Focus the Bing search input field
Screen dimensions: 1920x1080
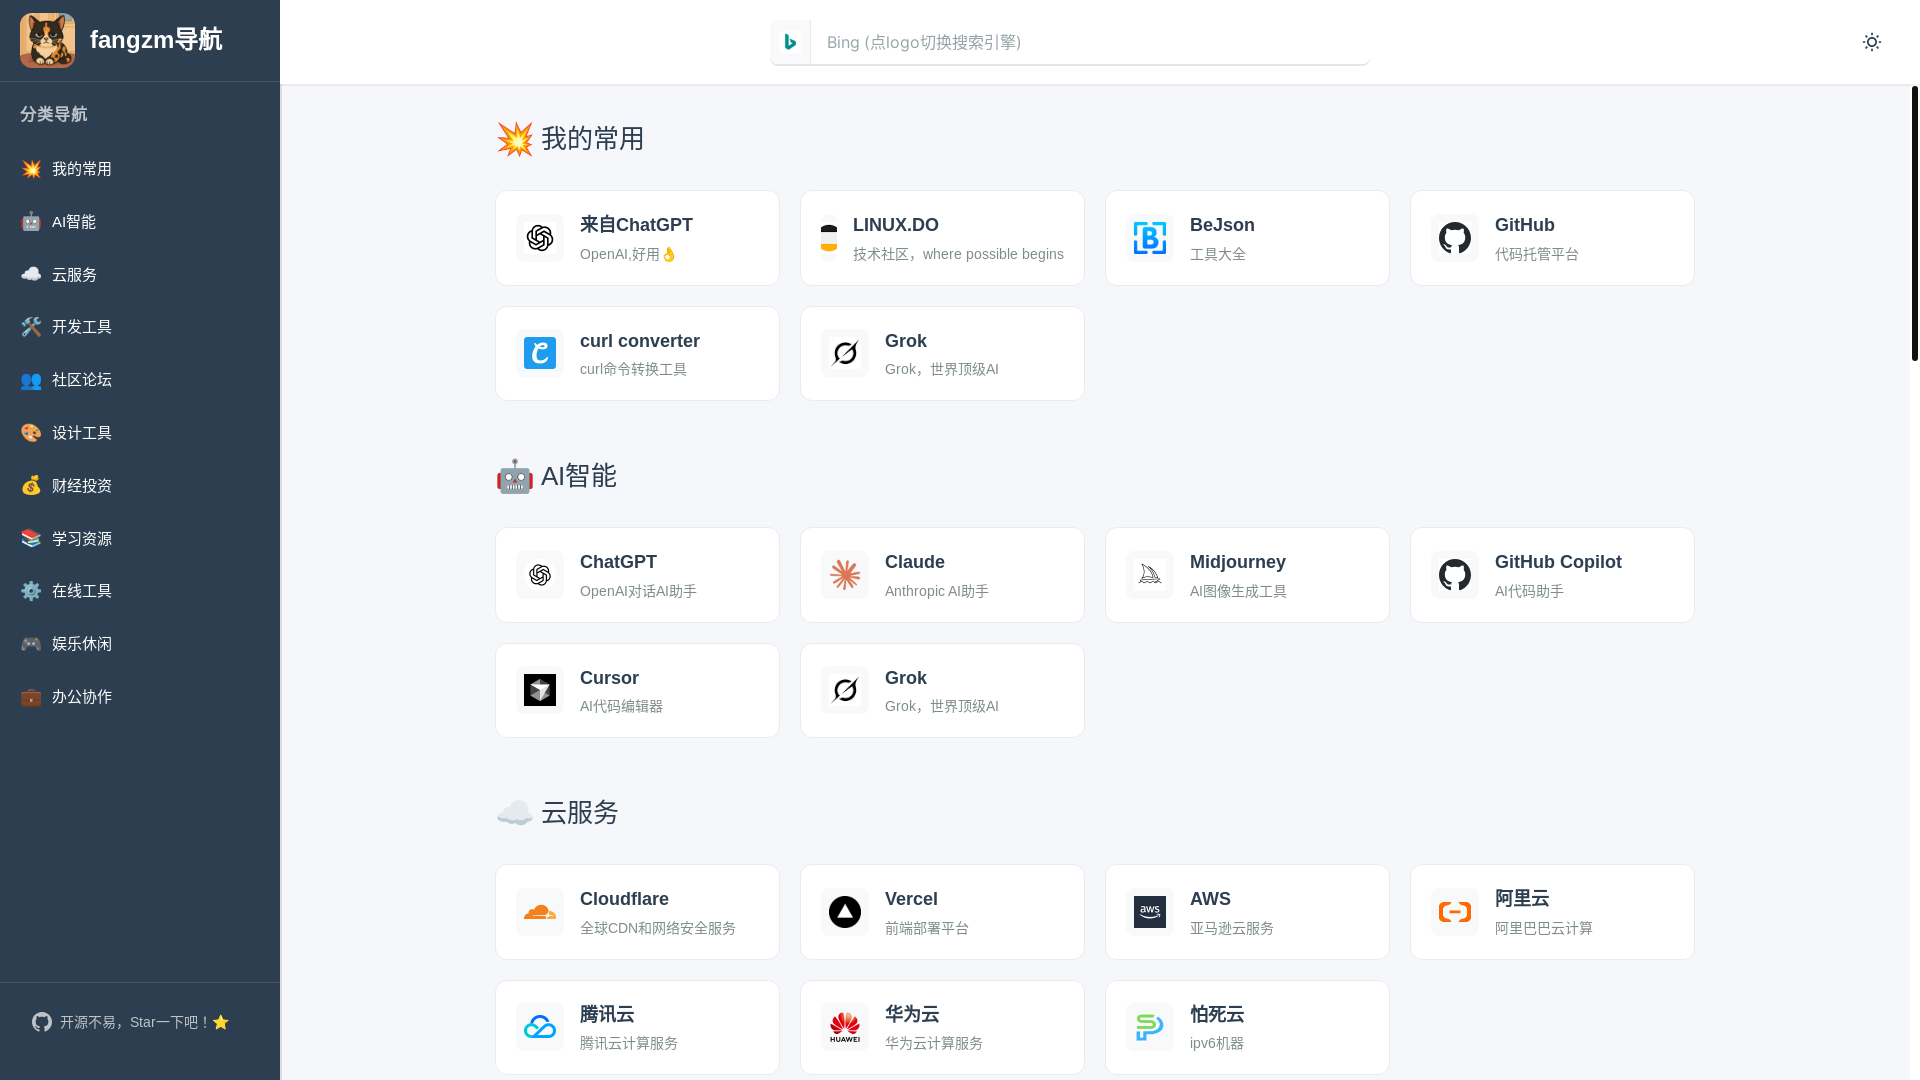(x=1089, y=42)
